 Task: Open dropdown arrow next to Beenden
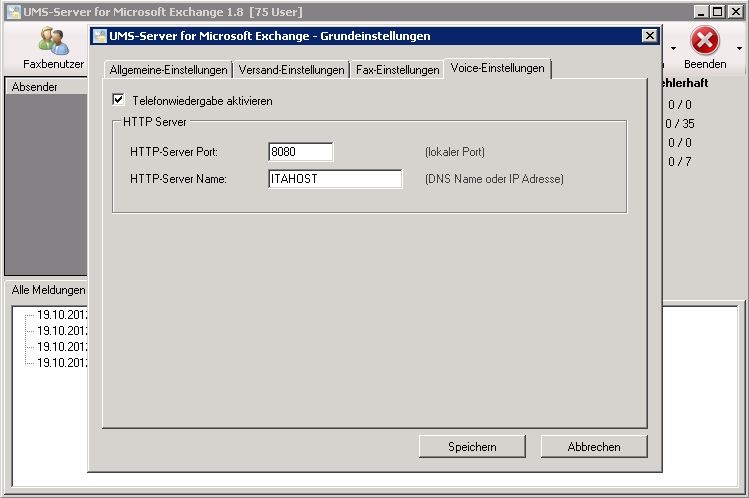coord(739,48)
